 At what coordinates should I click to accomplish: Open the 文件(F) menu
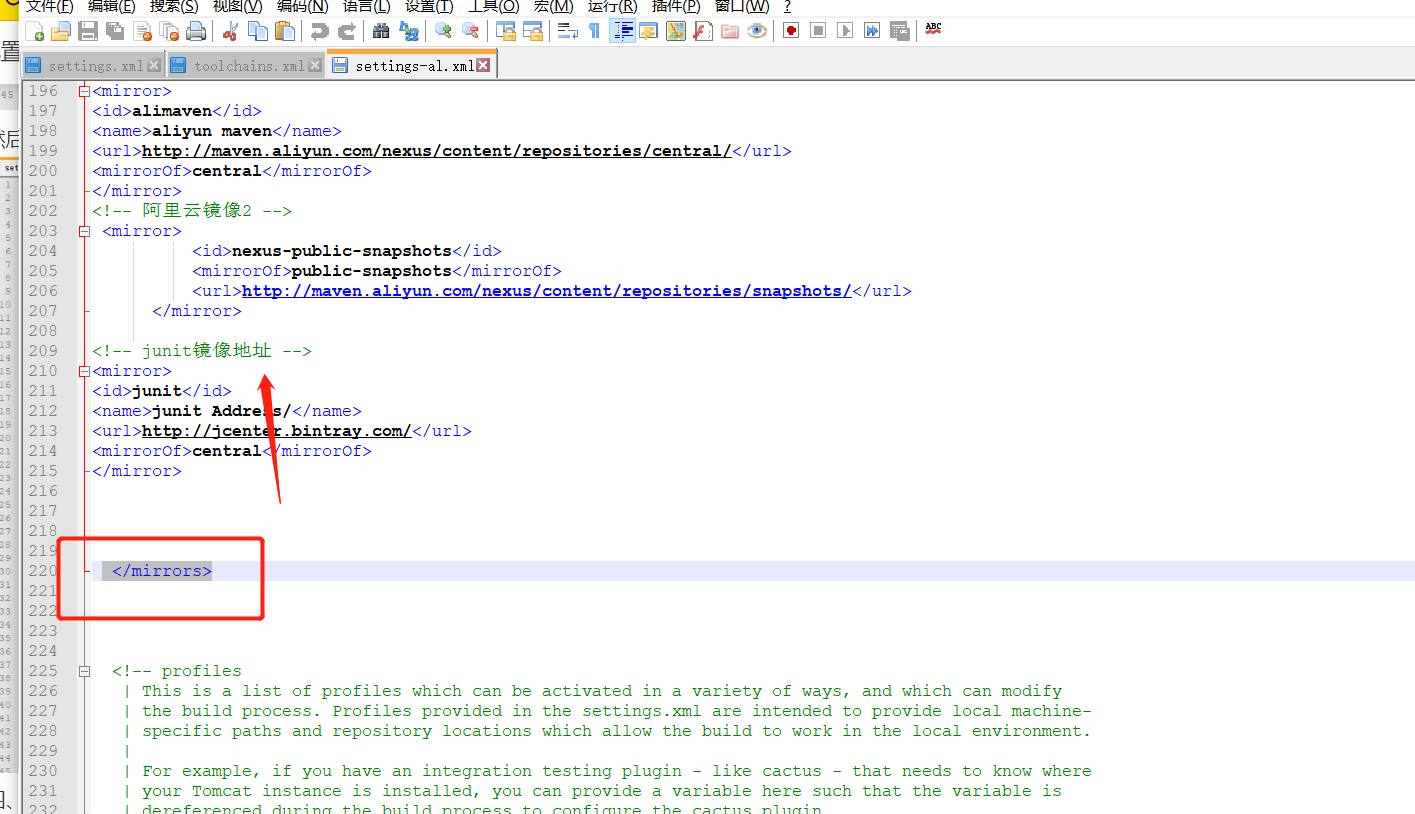pos(50,6)
